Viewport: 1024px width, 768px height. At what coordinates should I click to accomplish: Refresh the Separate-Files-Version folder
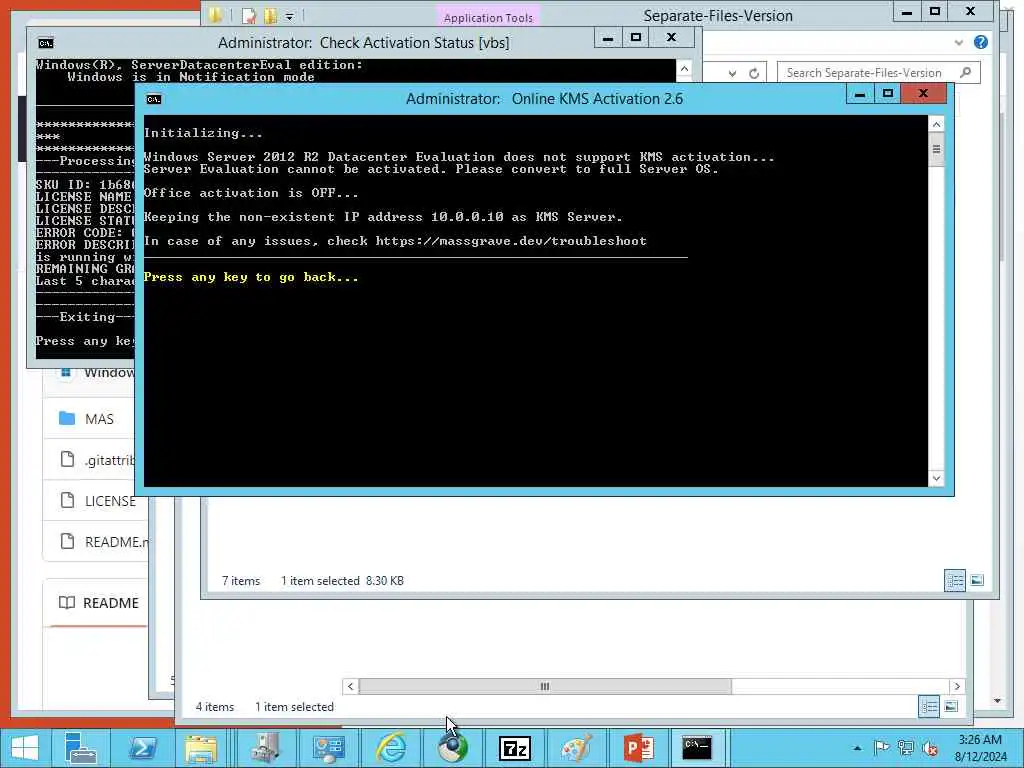pos(754,73)
